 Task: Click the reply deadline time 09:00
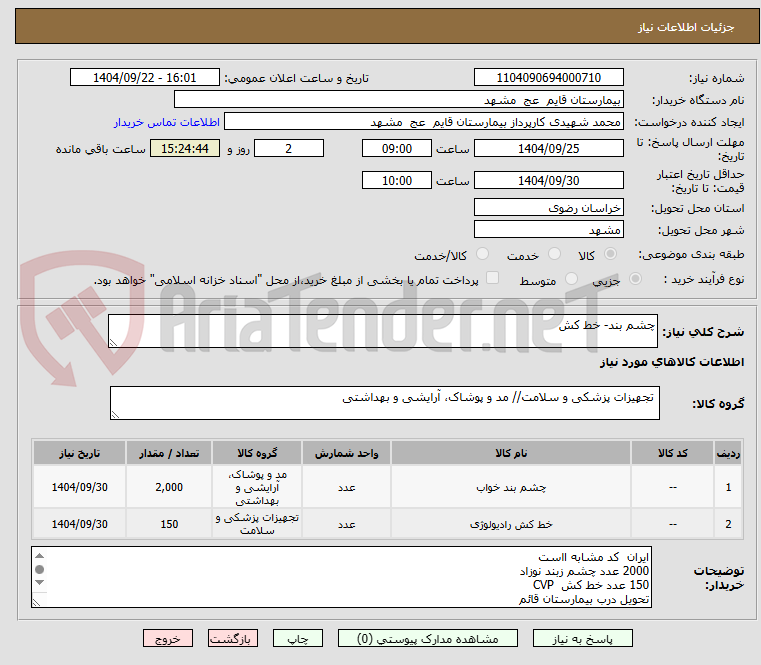[397, 149]
